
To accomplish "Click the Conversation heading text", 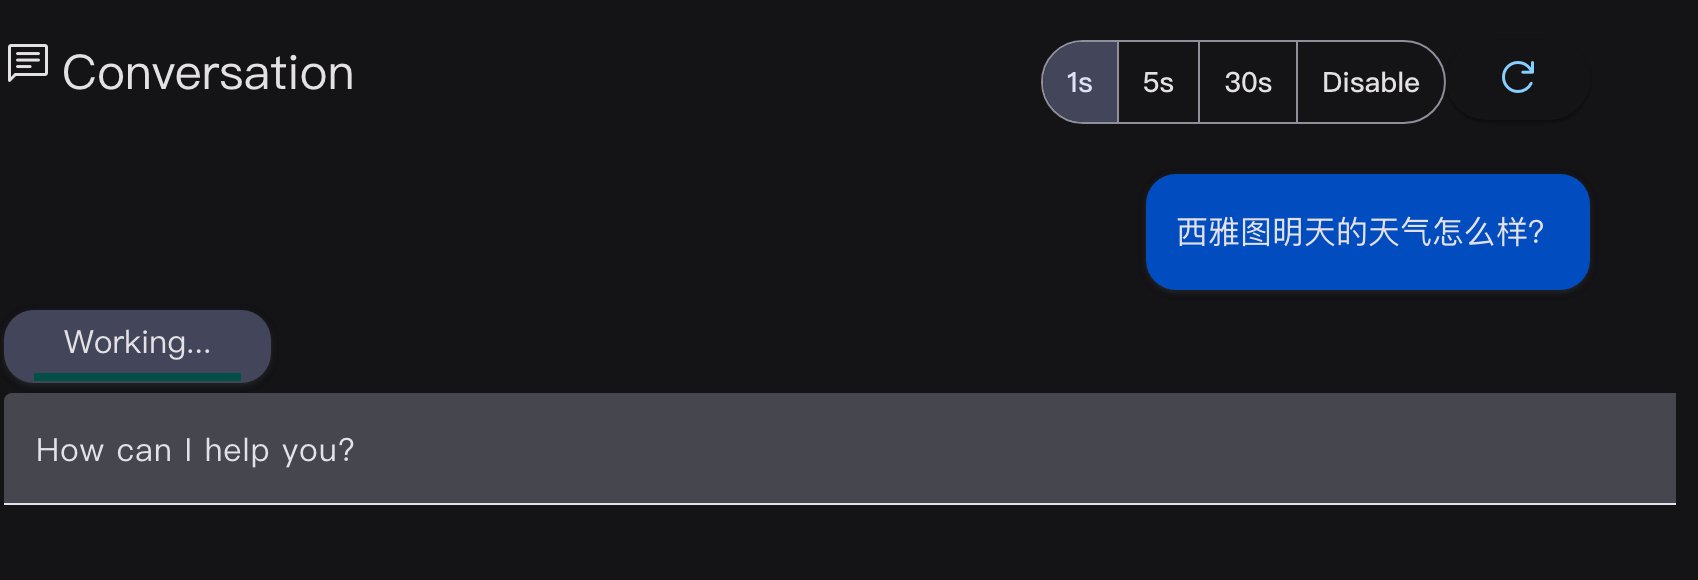I will pyautogui.click(x=208, y=73).
